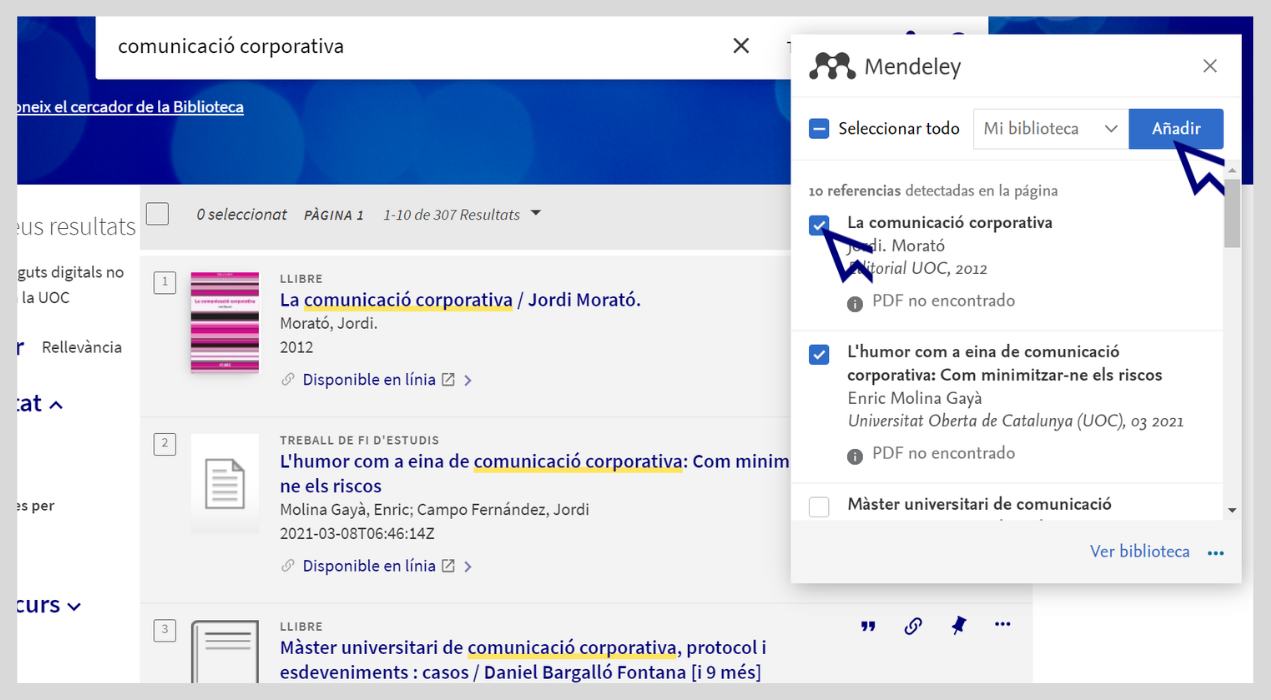The width and height of the screenshot is (1271, 700).
Task: Click the Mendeley logo icon
Action: coord(832,67)
